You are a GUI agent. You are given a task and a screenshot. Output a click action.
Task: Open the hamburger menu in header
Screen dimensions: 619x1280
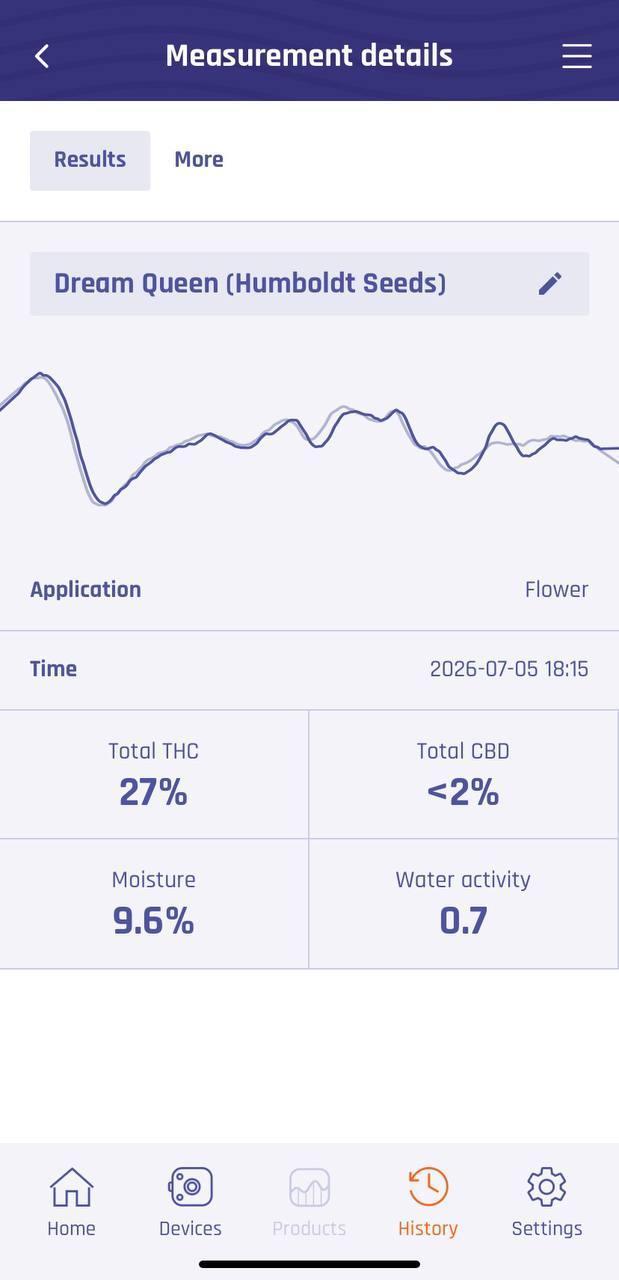pos(577,56)
